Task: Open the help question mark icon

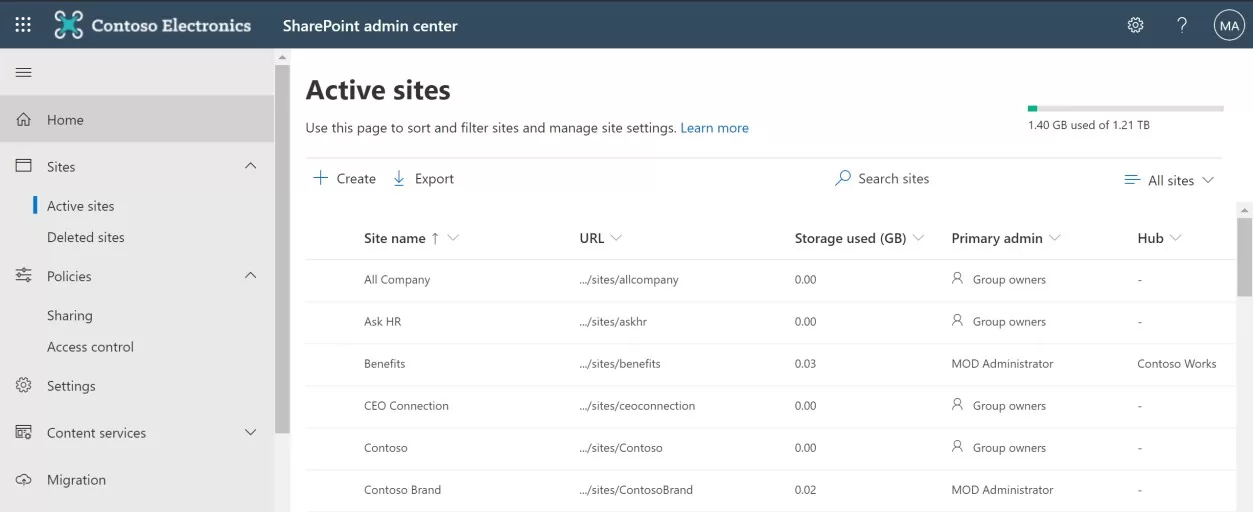Action: [x=1182, y=25]
